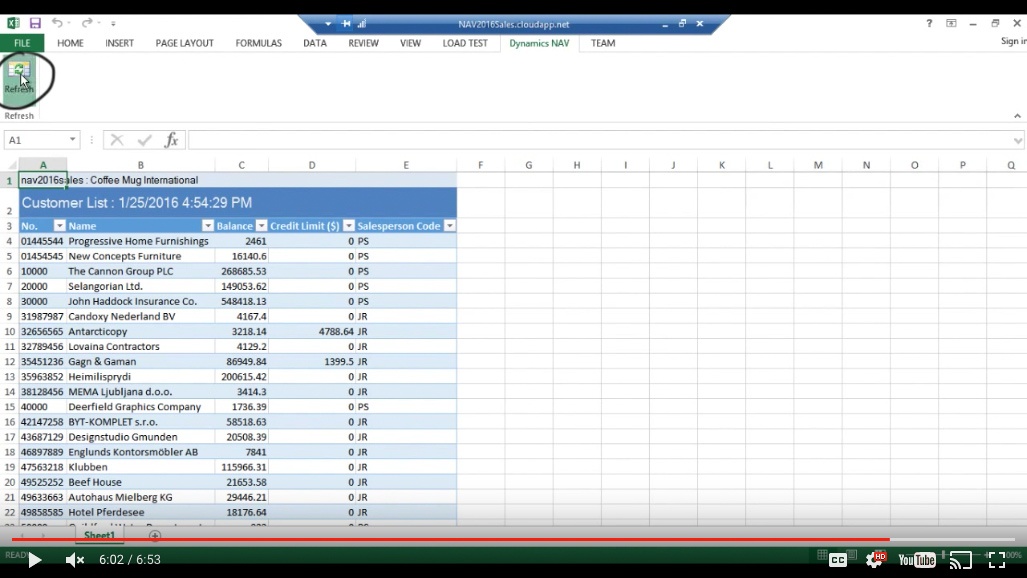Pin the remote connection bar
Image resolution: width=1027 pixels, height=578 pixels.
[x=346, y=24]
